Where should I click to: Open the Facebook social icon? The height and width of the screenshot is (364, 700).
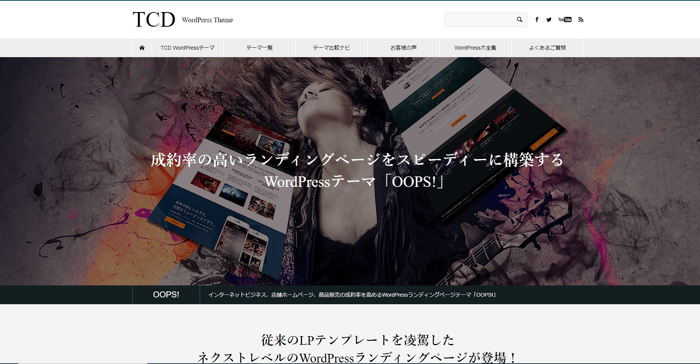pos(537,20)
